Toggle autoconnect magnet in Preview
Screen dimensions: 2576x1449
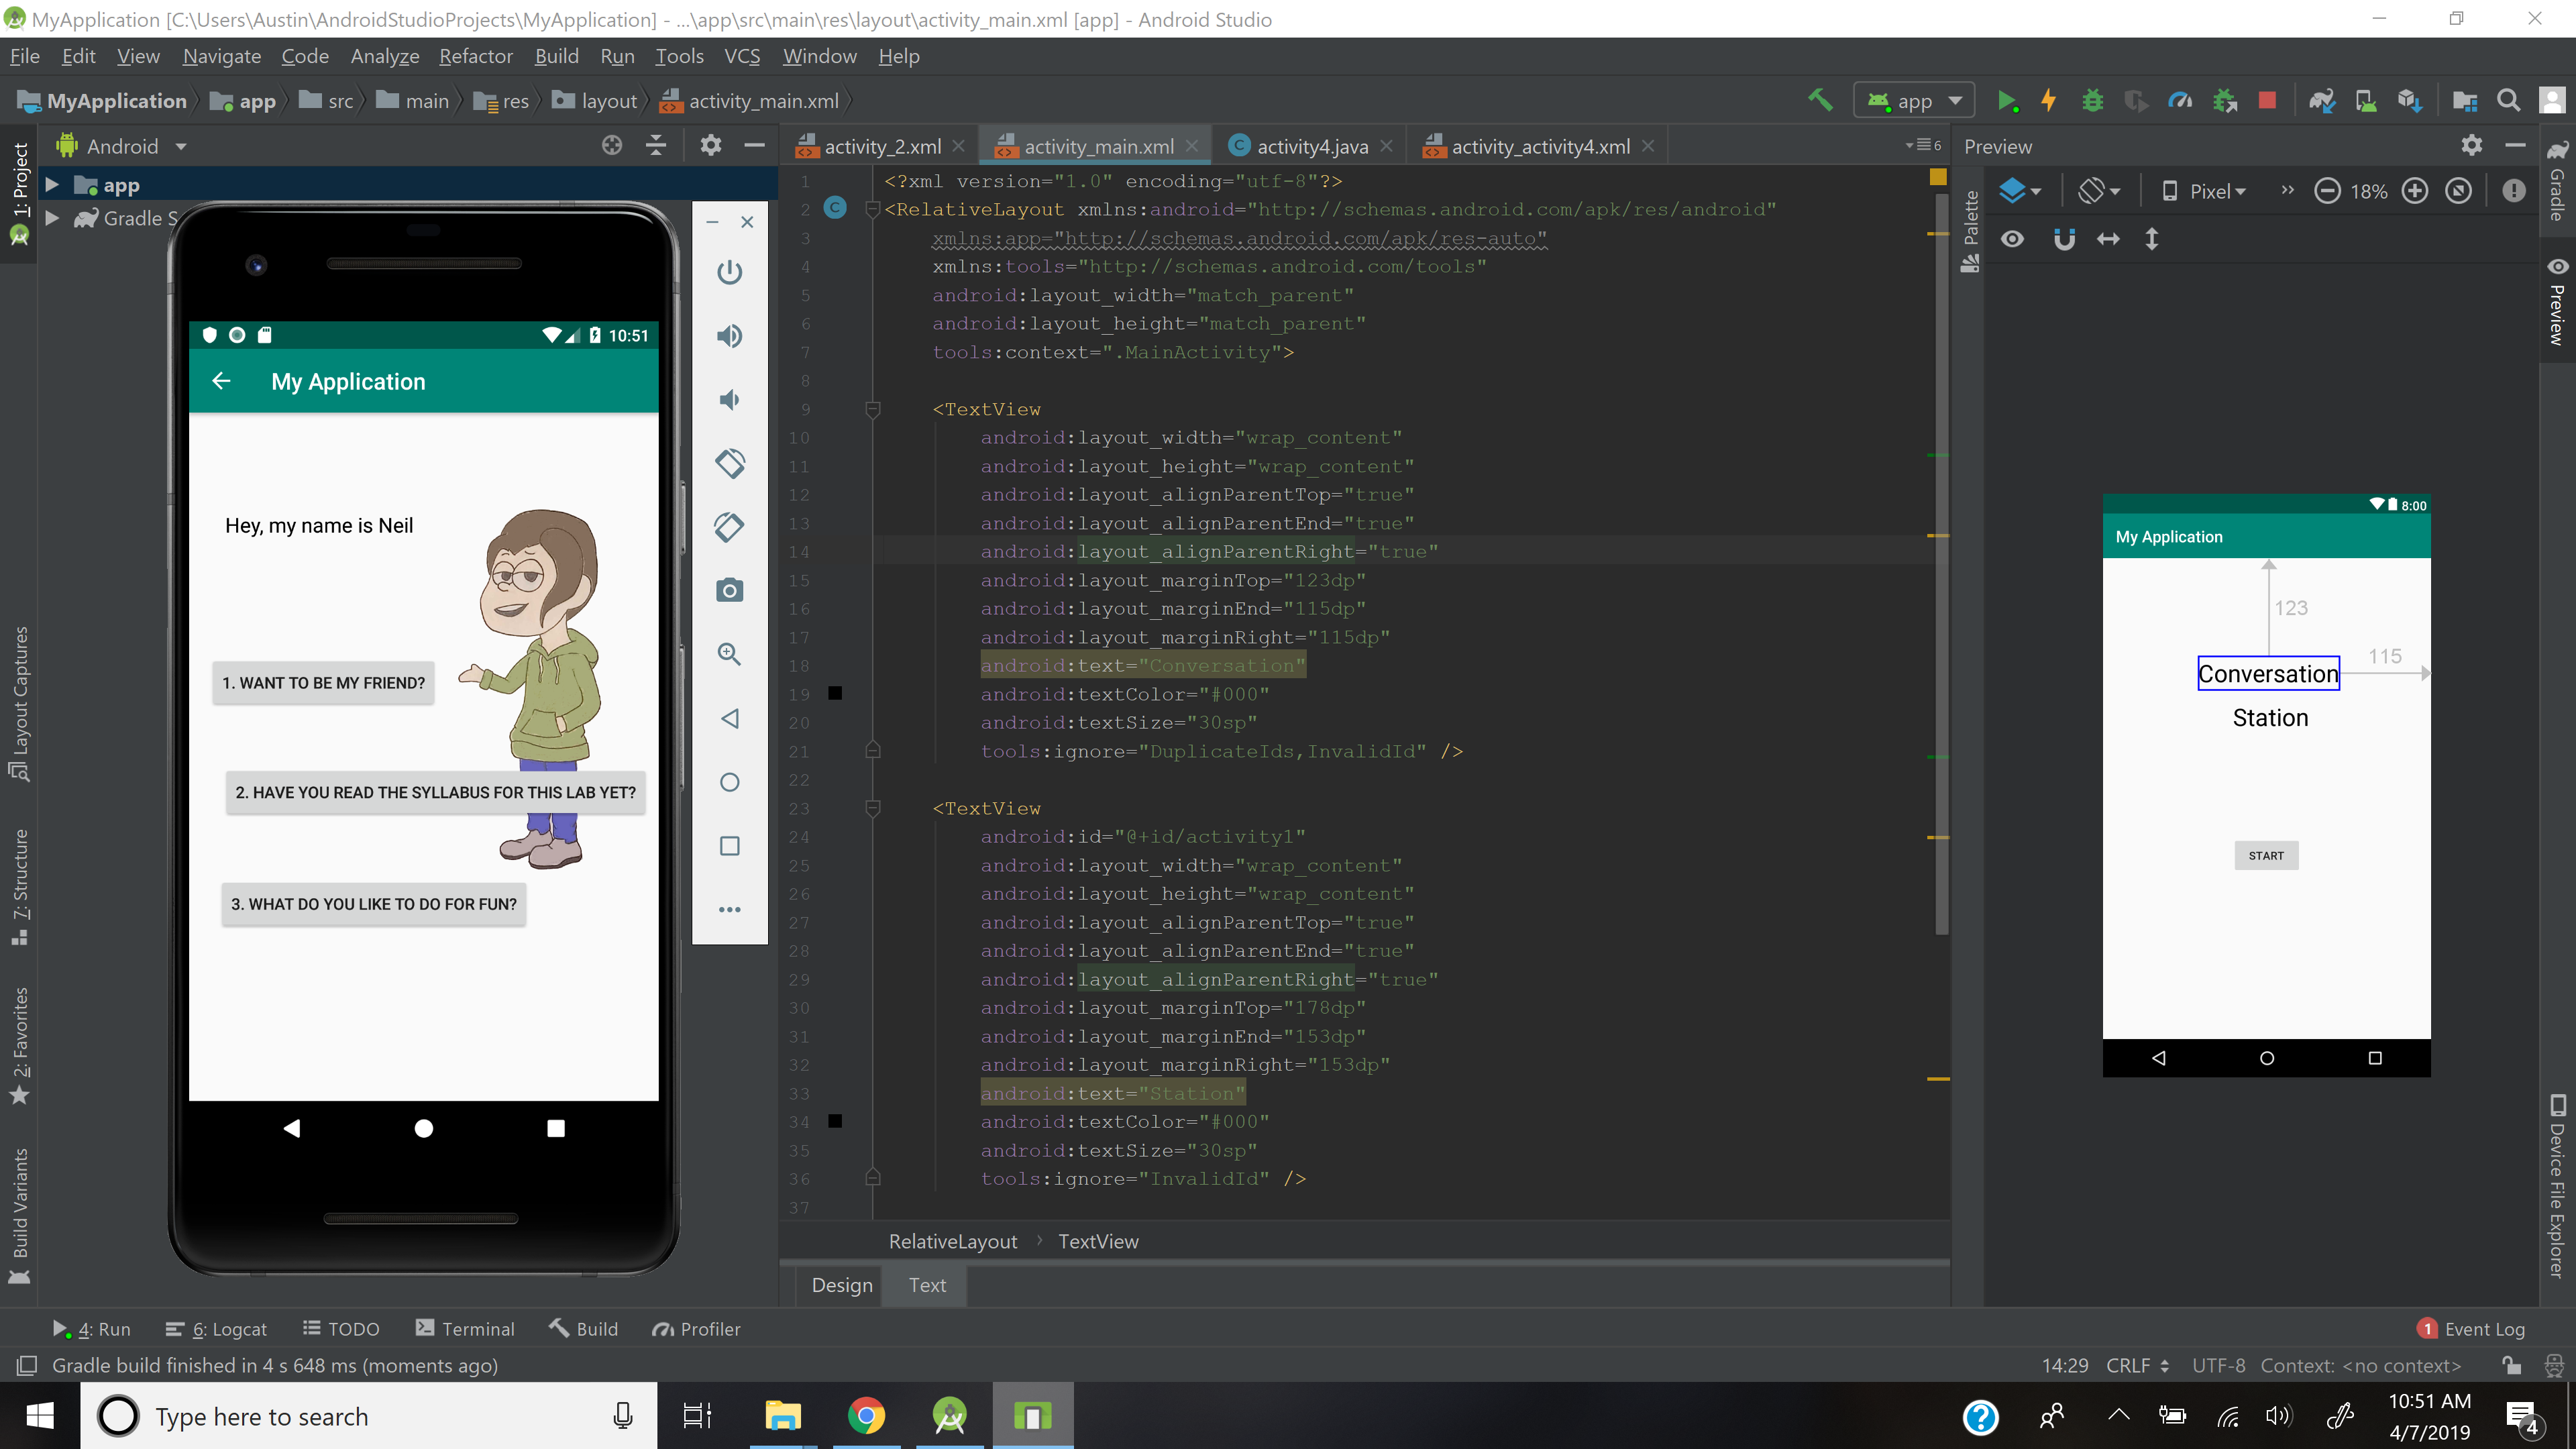[x=2064, y=239]
